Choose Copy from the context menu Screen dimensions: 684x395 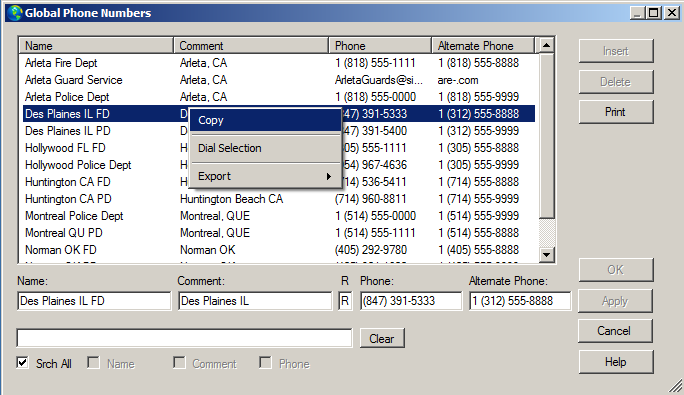[x=265, y=120]
